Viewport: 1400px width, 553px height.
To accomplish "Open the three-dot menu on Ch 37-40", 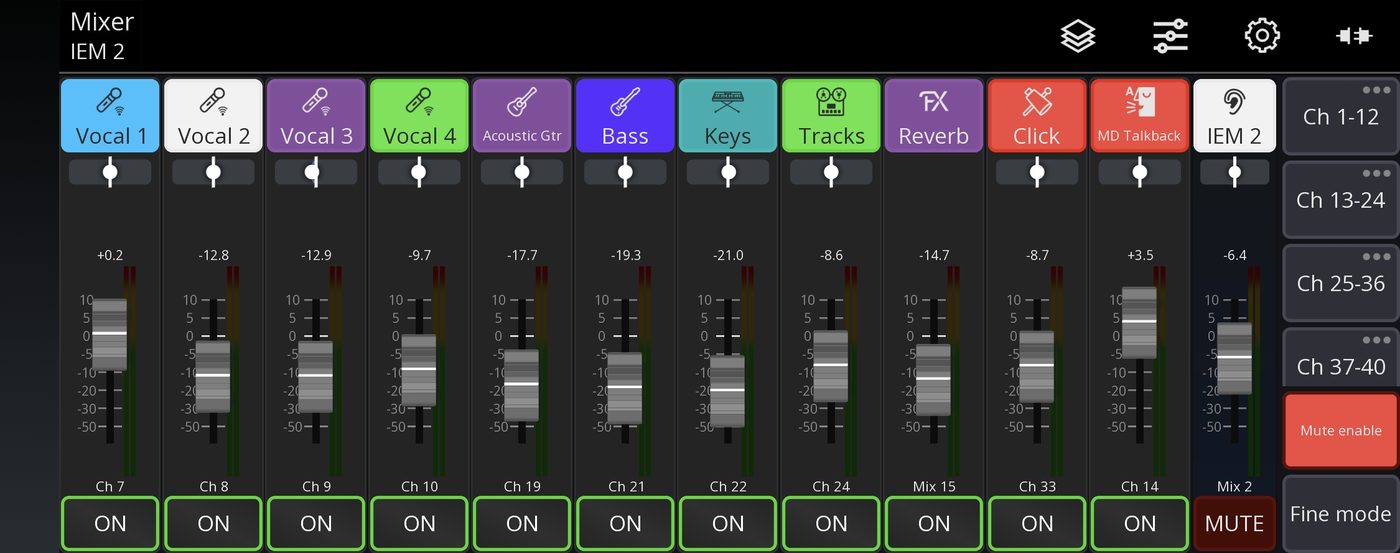I will 1377,340.
